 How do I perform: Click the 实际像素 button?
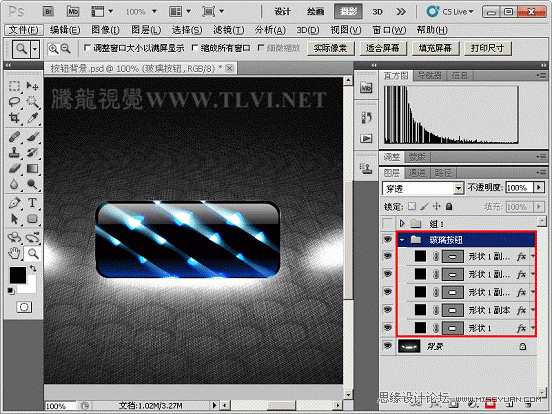331,48
